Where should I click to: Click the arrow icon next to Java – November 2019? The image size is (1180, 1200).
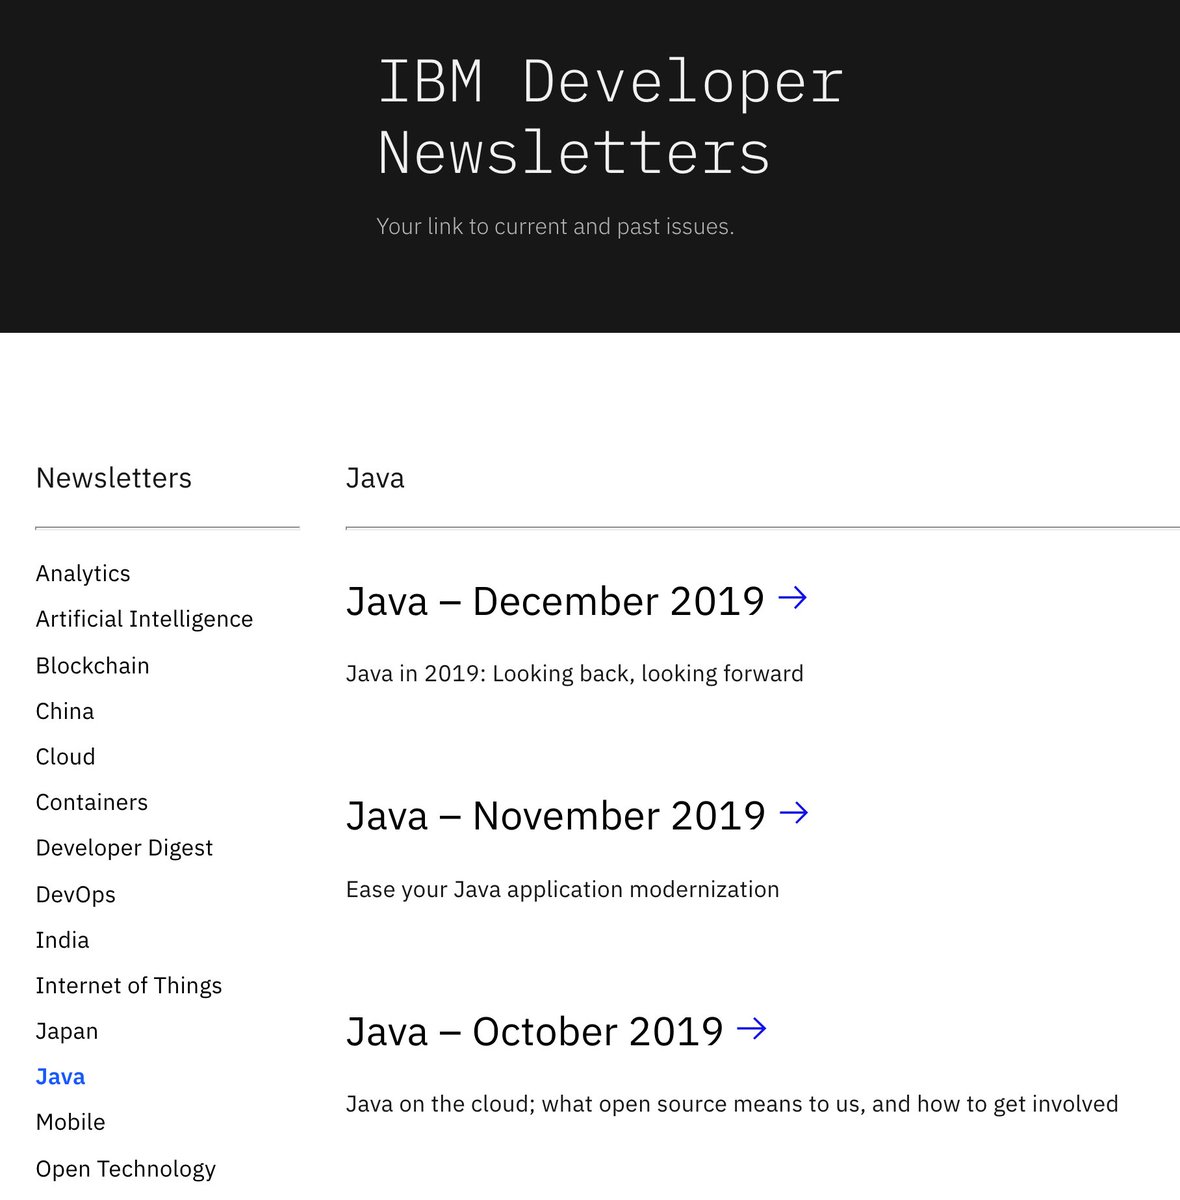(793, 813)
